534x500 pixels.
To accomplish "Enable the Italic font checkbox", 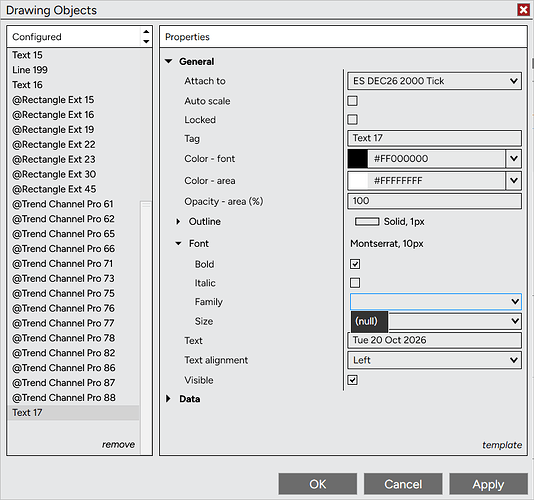I will click(x=355, y=283).
